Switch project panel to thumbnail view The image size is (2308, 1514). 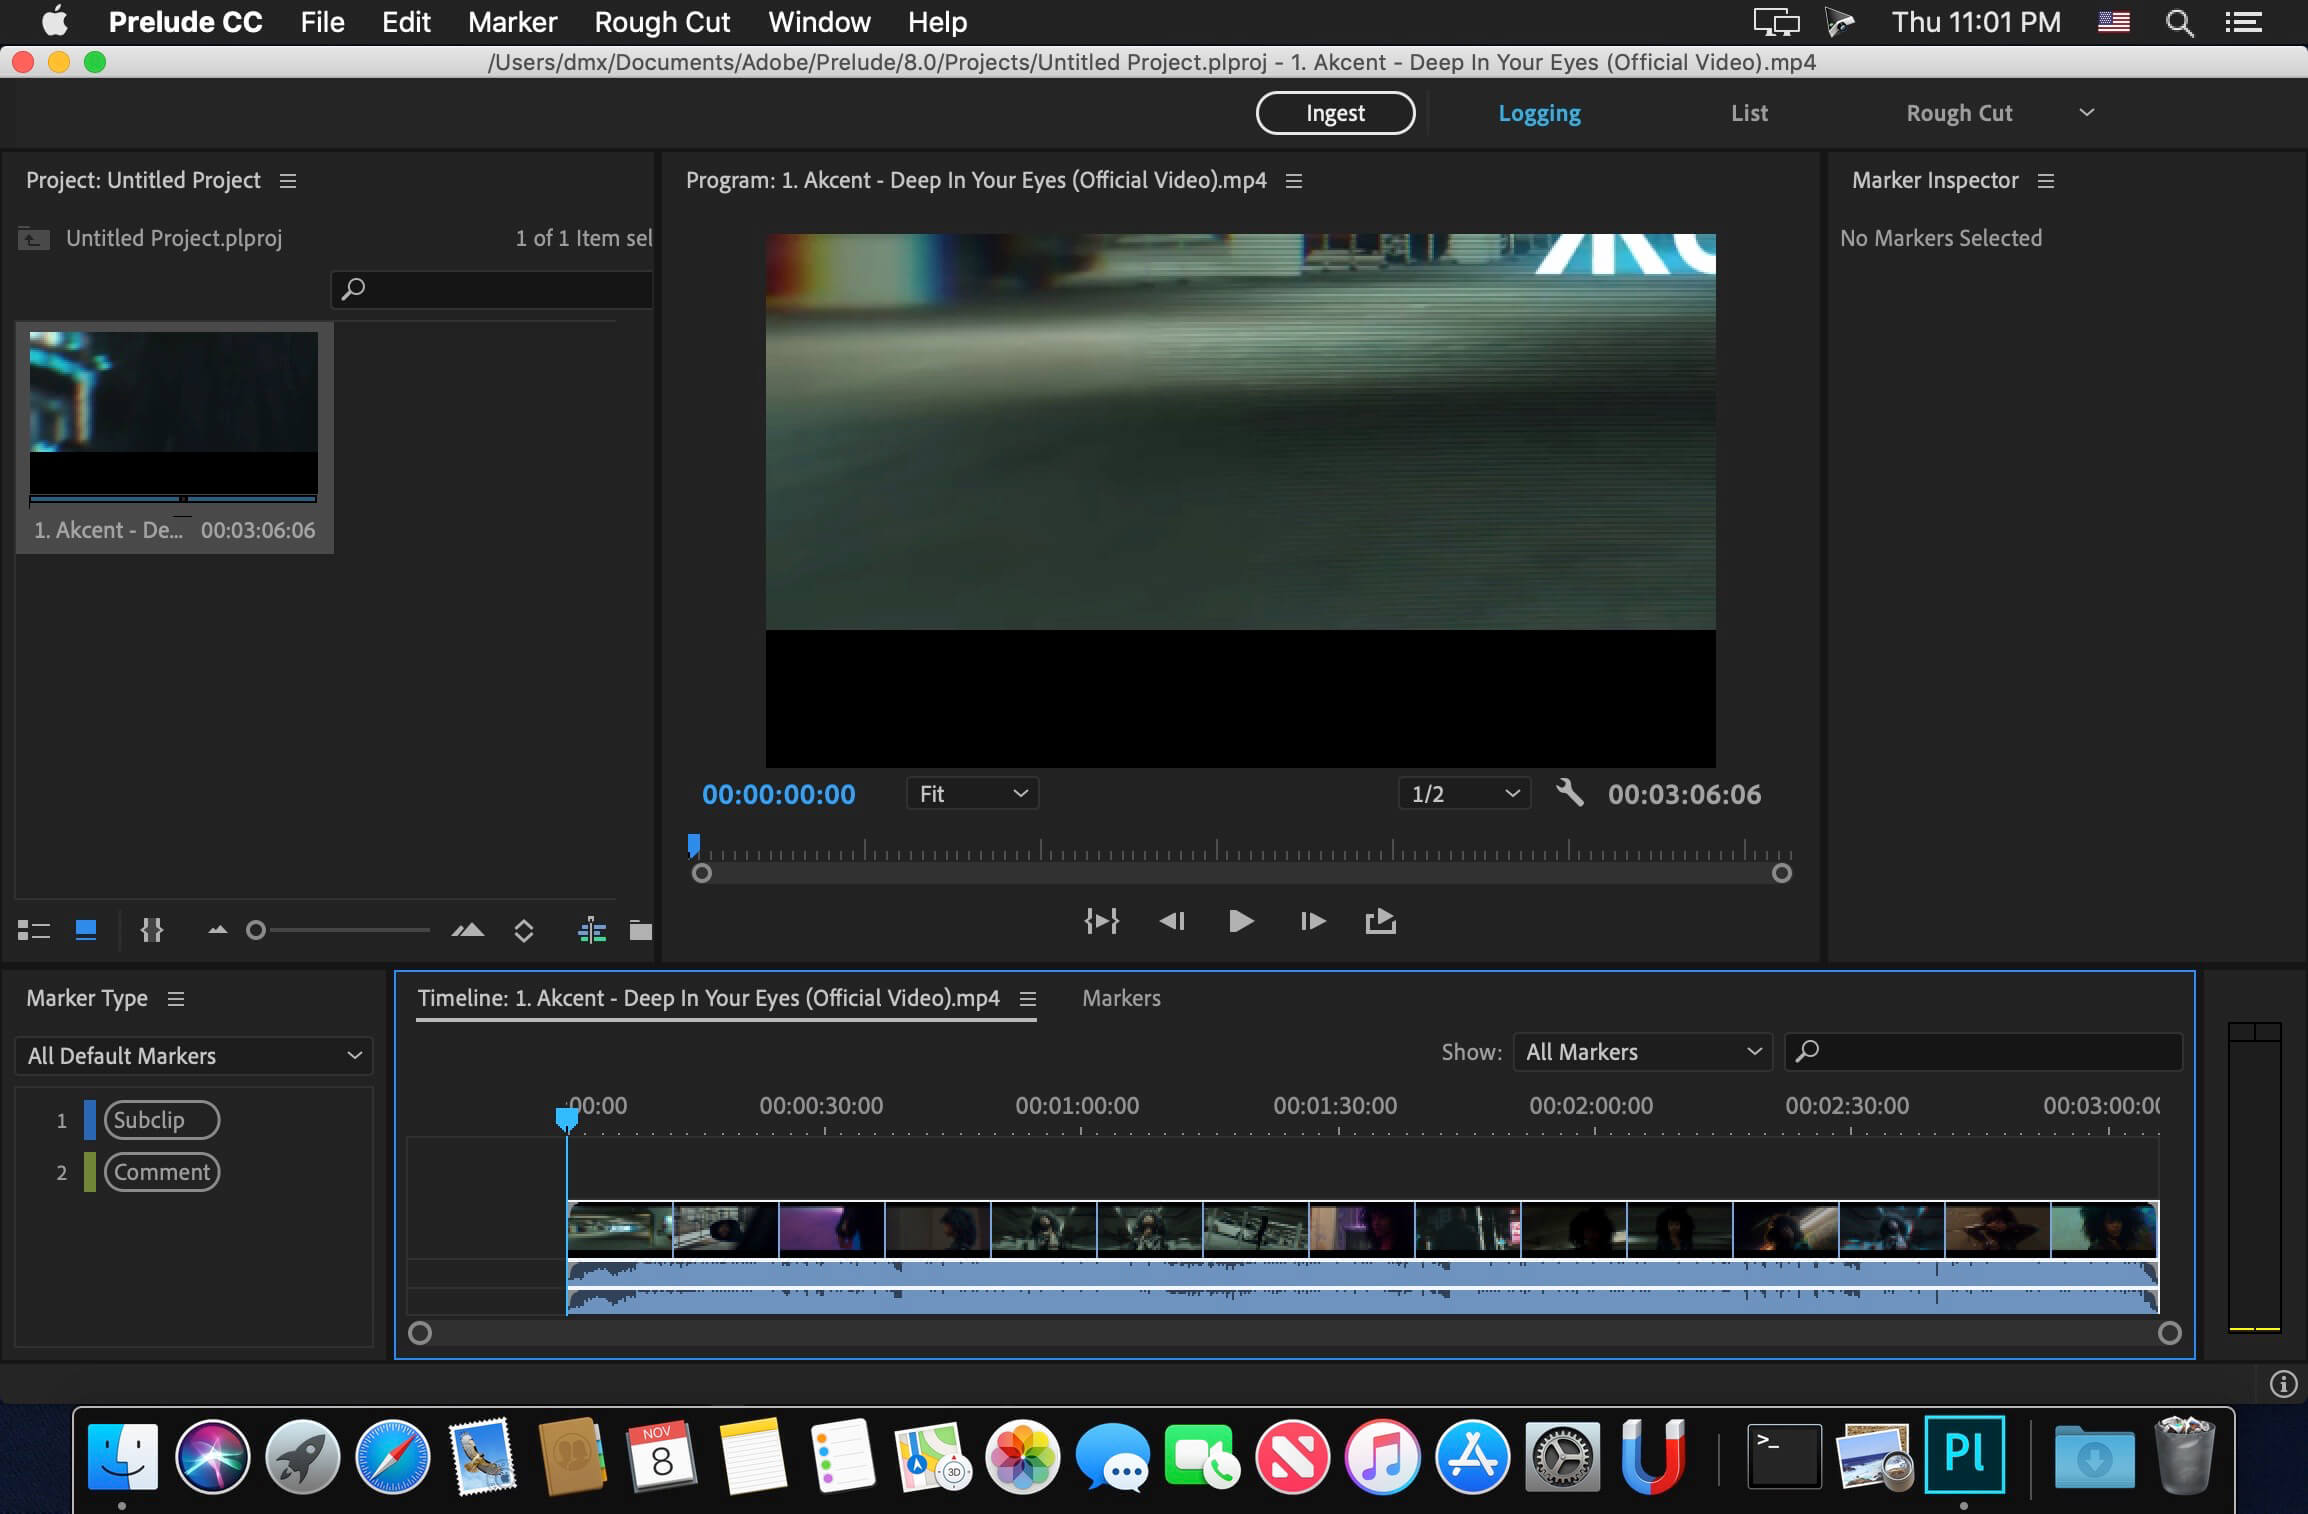86,931
